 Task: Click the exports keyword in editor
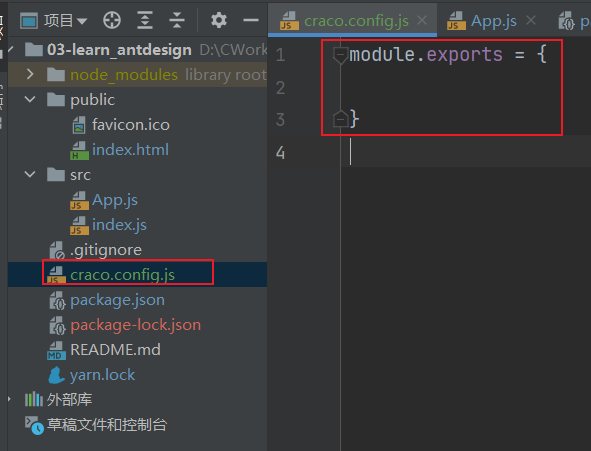[464, 55]
